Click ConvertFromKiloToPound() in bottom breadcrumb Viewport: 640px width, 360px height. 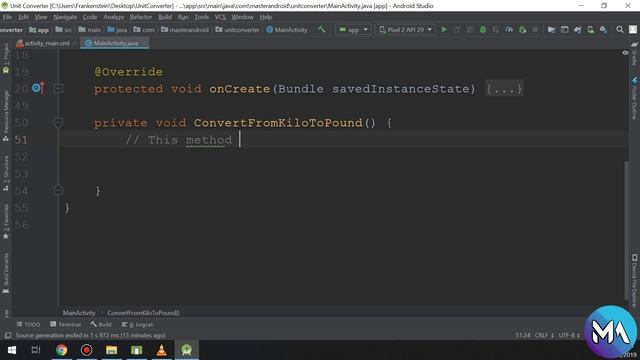pyautogui.click(x=143, y=313)
